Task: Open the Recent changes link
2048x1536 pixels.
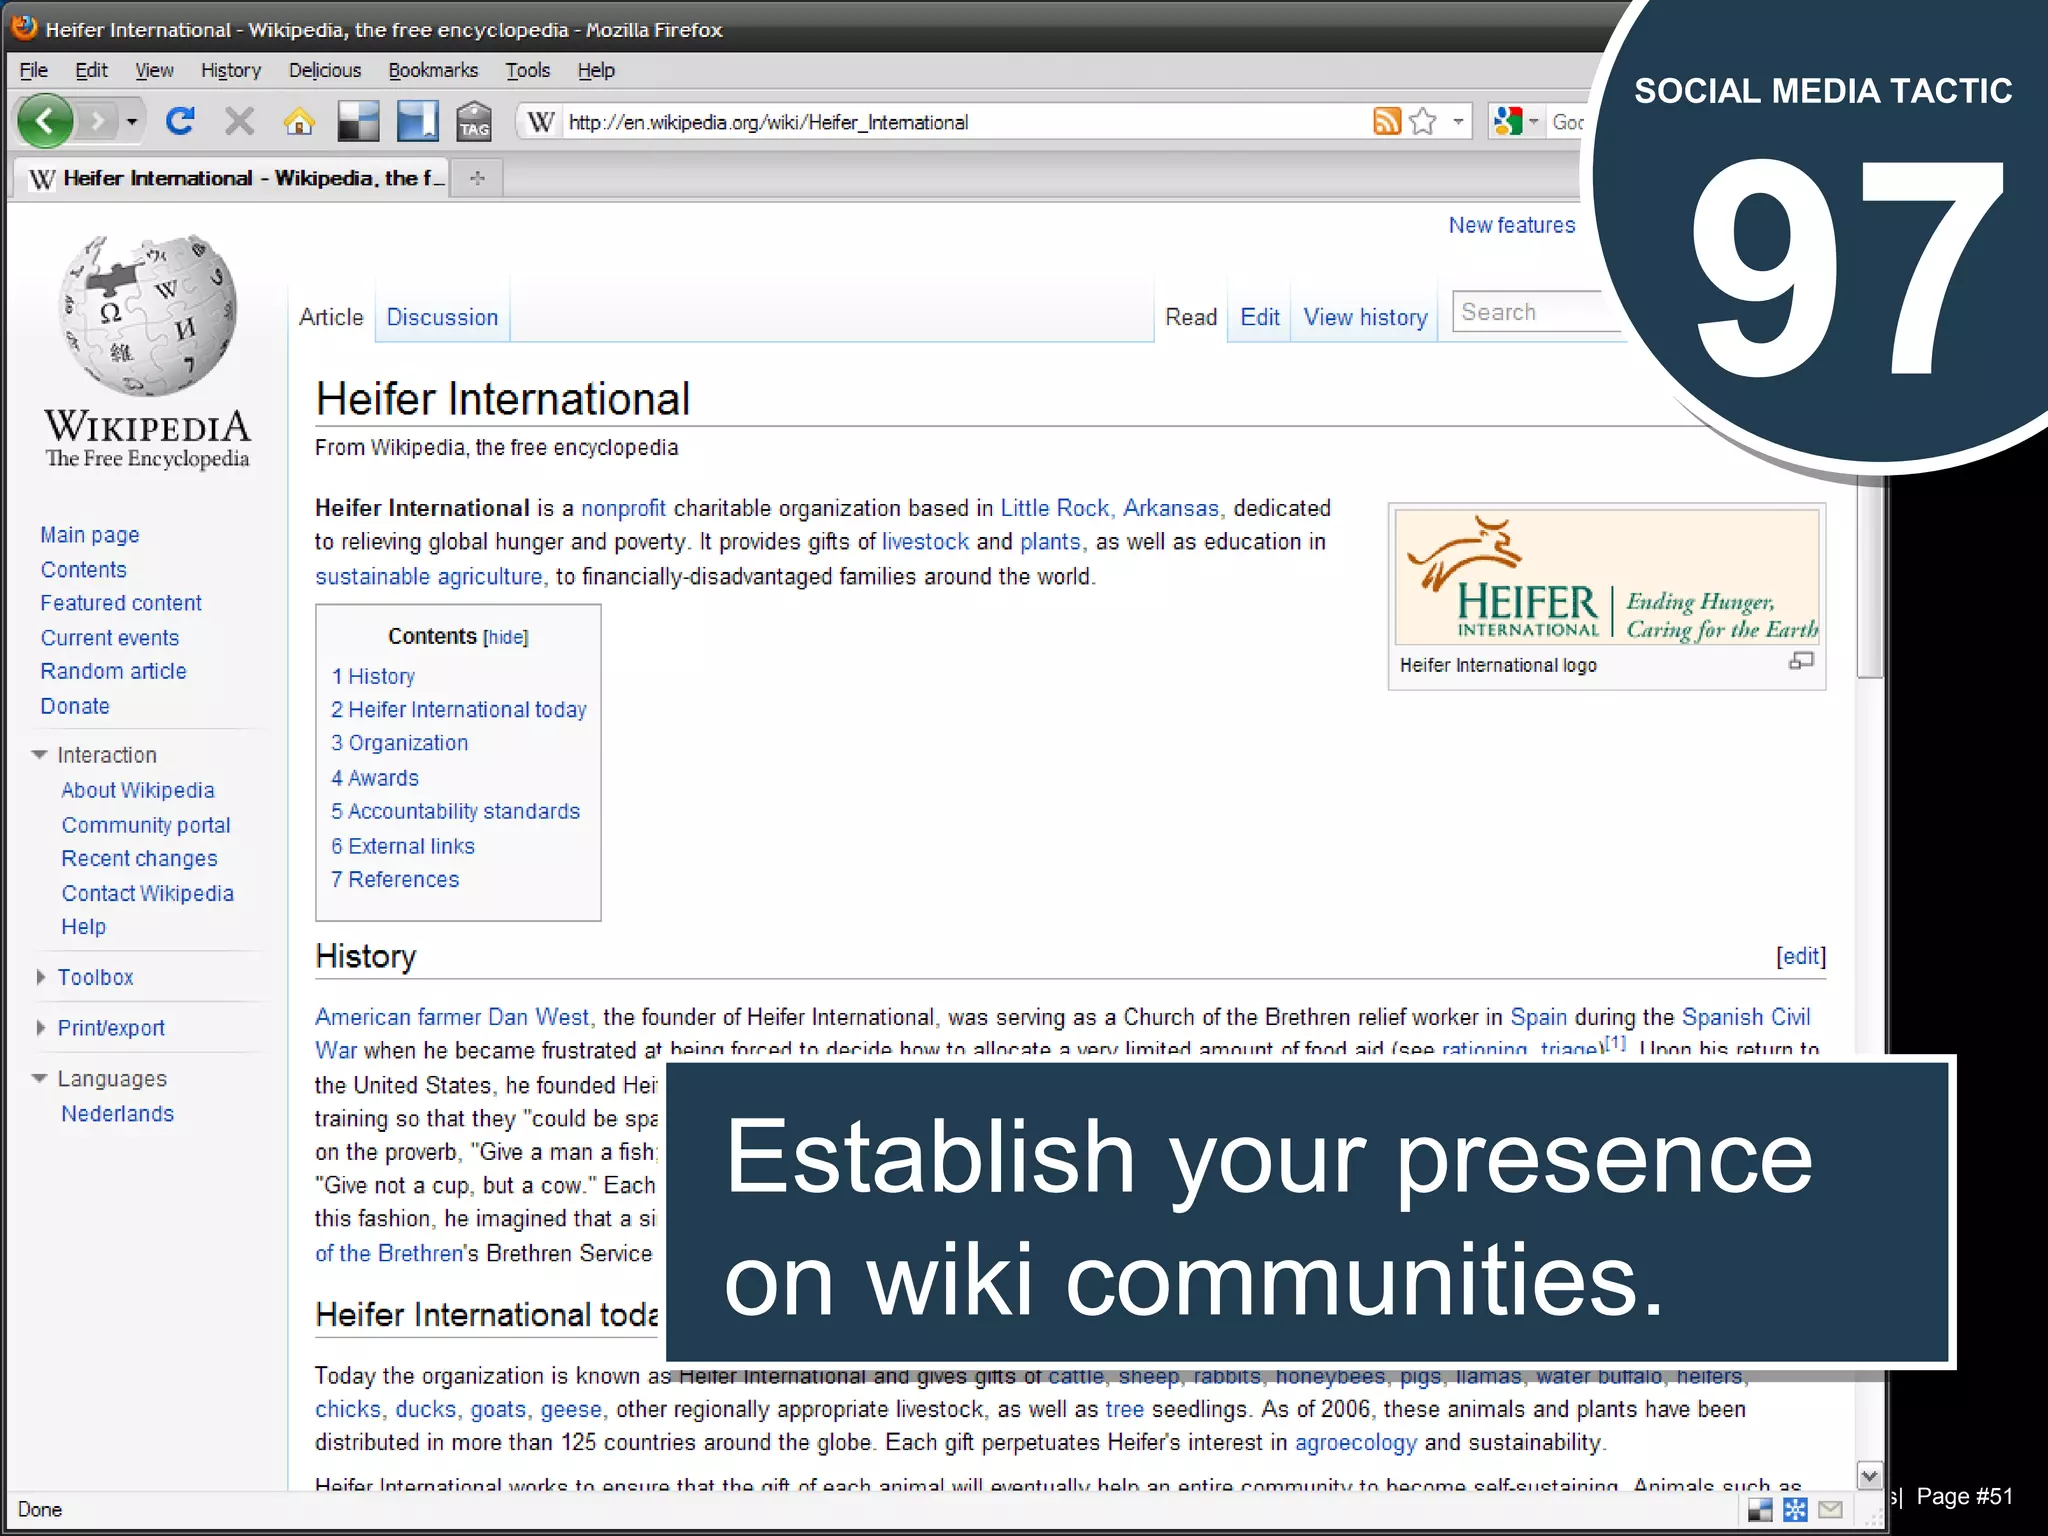Action: 139,859
